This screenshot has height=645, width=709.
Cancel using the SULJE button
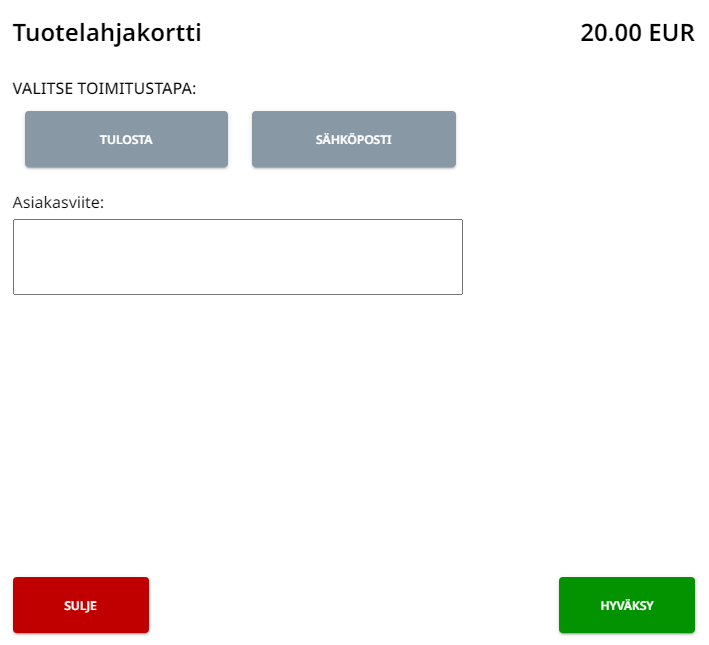click(81, 605)
